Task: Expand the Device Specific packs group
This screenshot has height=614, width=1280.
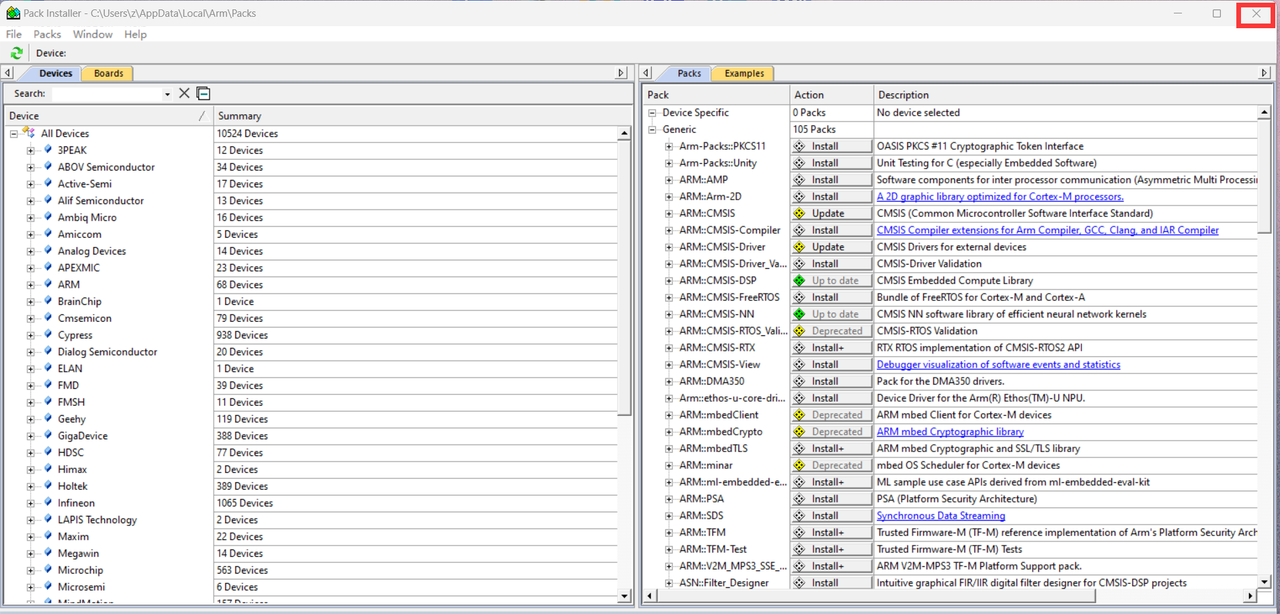Action: [652, 113]
